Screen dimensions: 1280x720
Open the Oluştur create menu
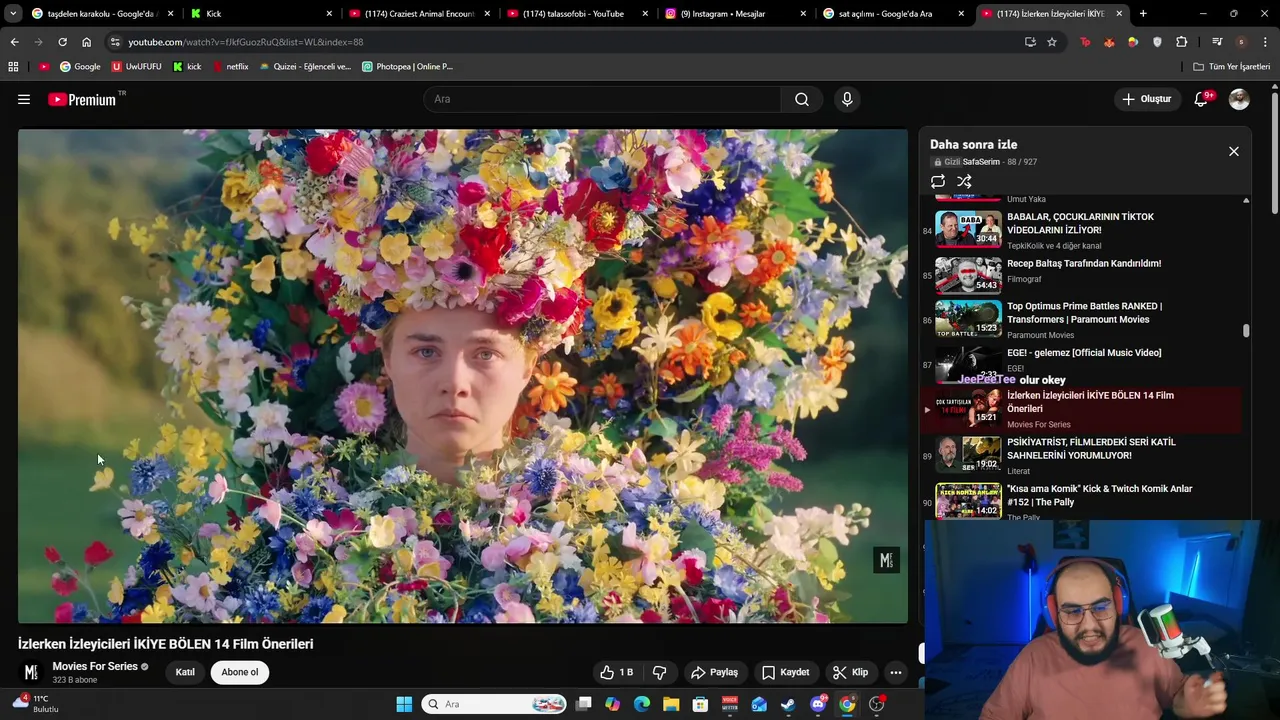[1146, 99]
